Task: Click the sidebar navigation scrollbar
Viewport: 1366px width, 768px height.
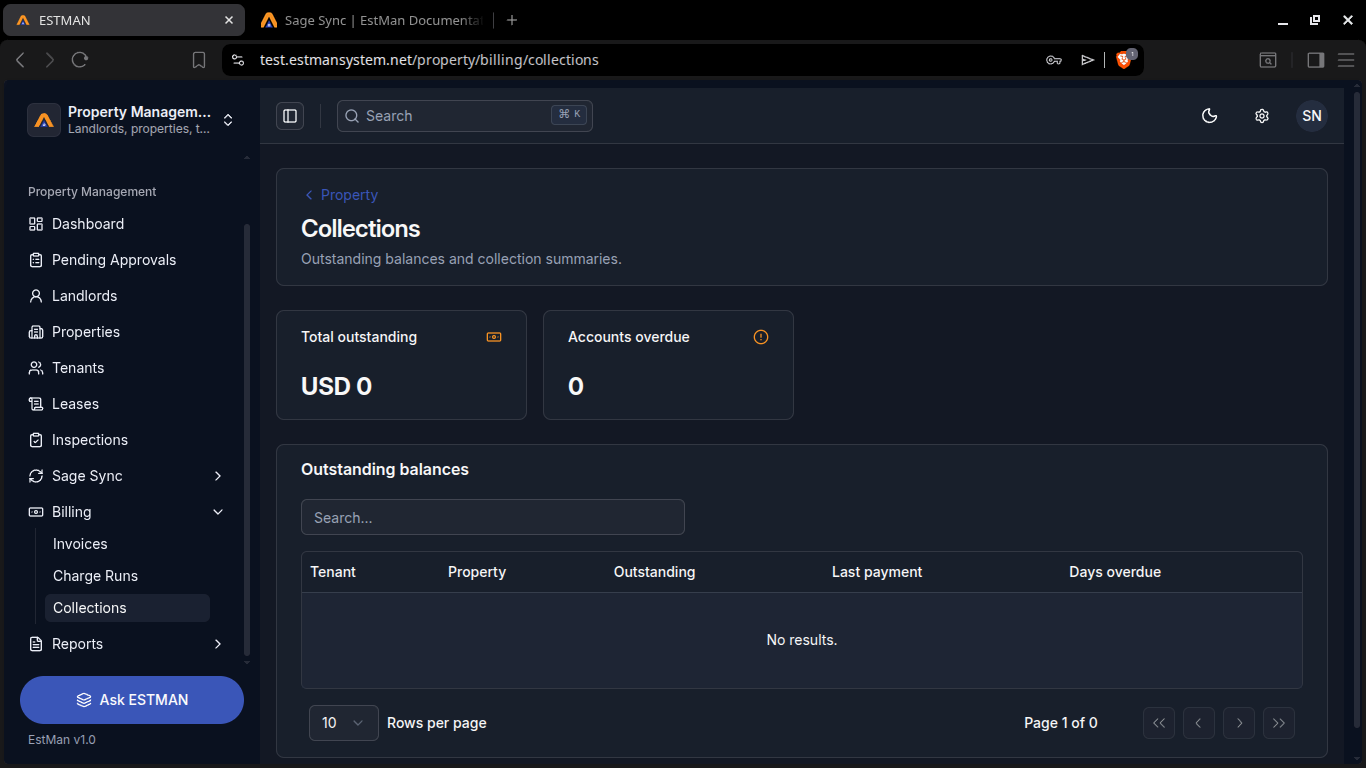Action: tap(247, 440)
